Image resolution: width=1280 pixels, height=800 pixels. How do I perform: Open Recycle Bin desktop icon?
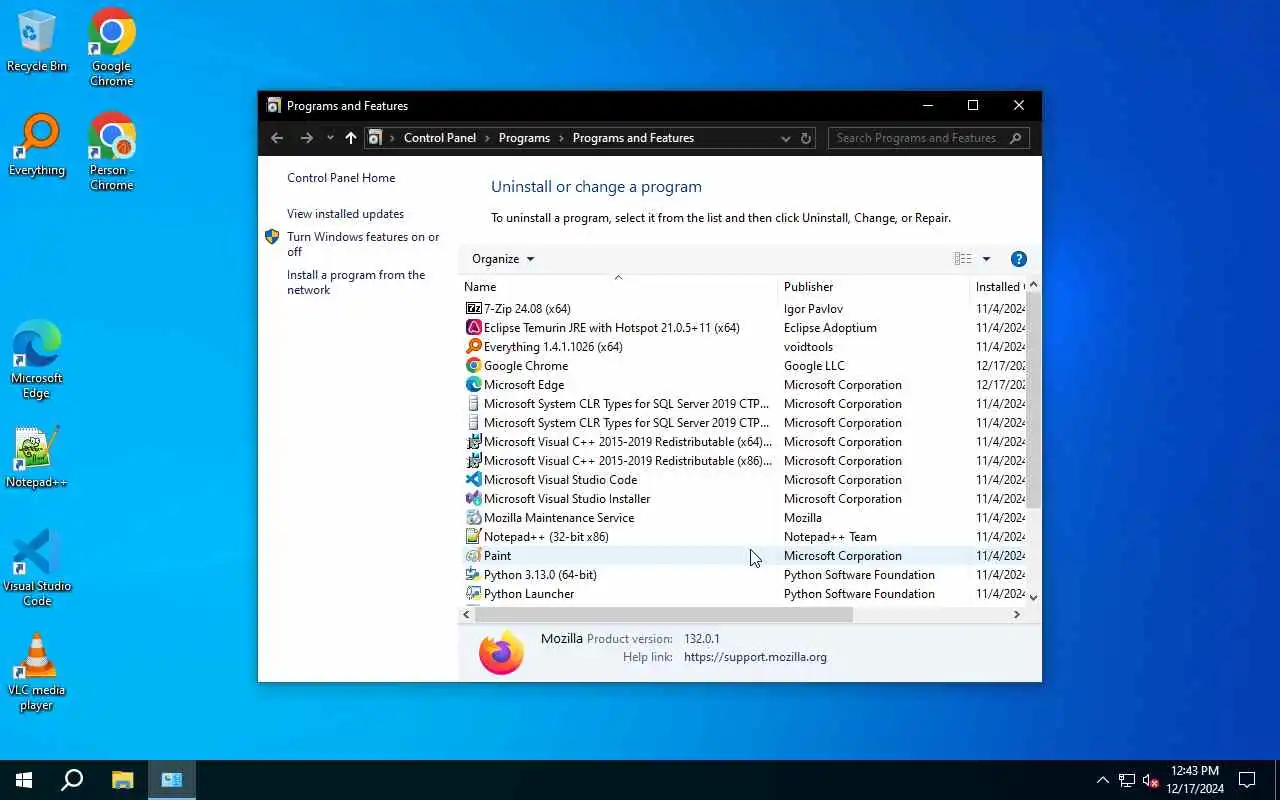click(37, 41)
